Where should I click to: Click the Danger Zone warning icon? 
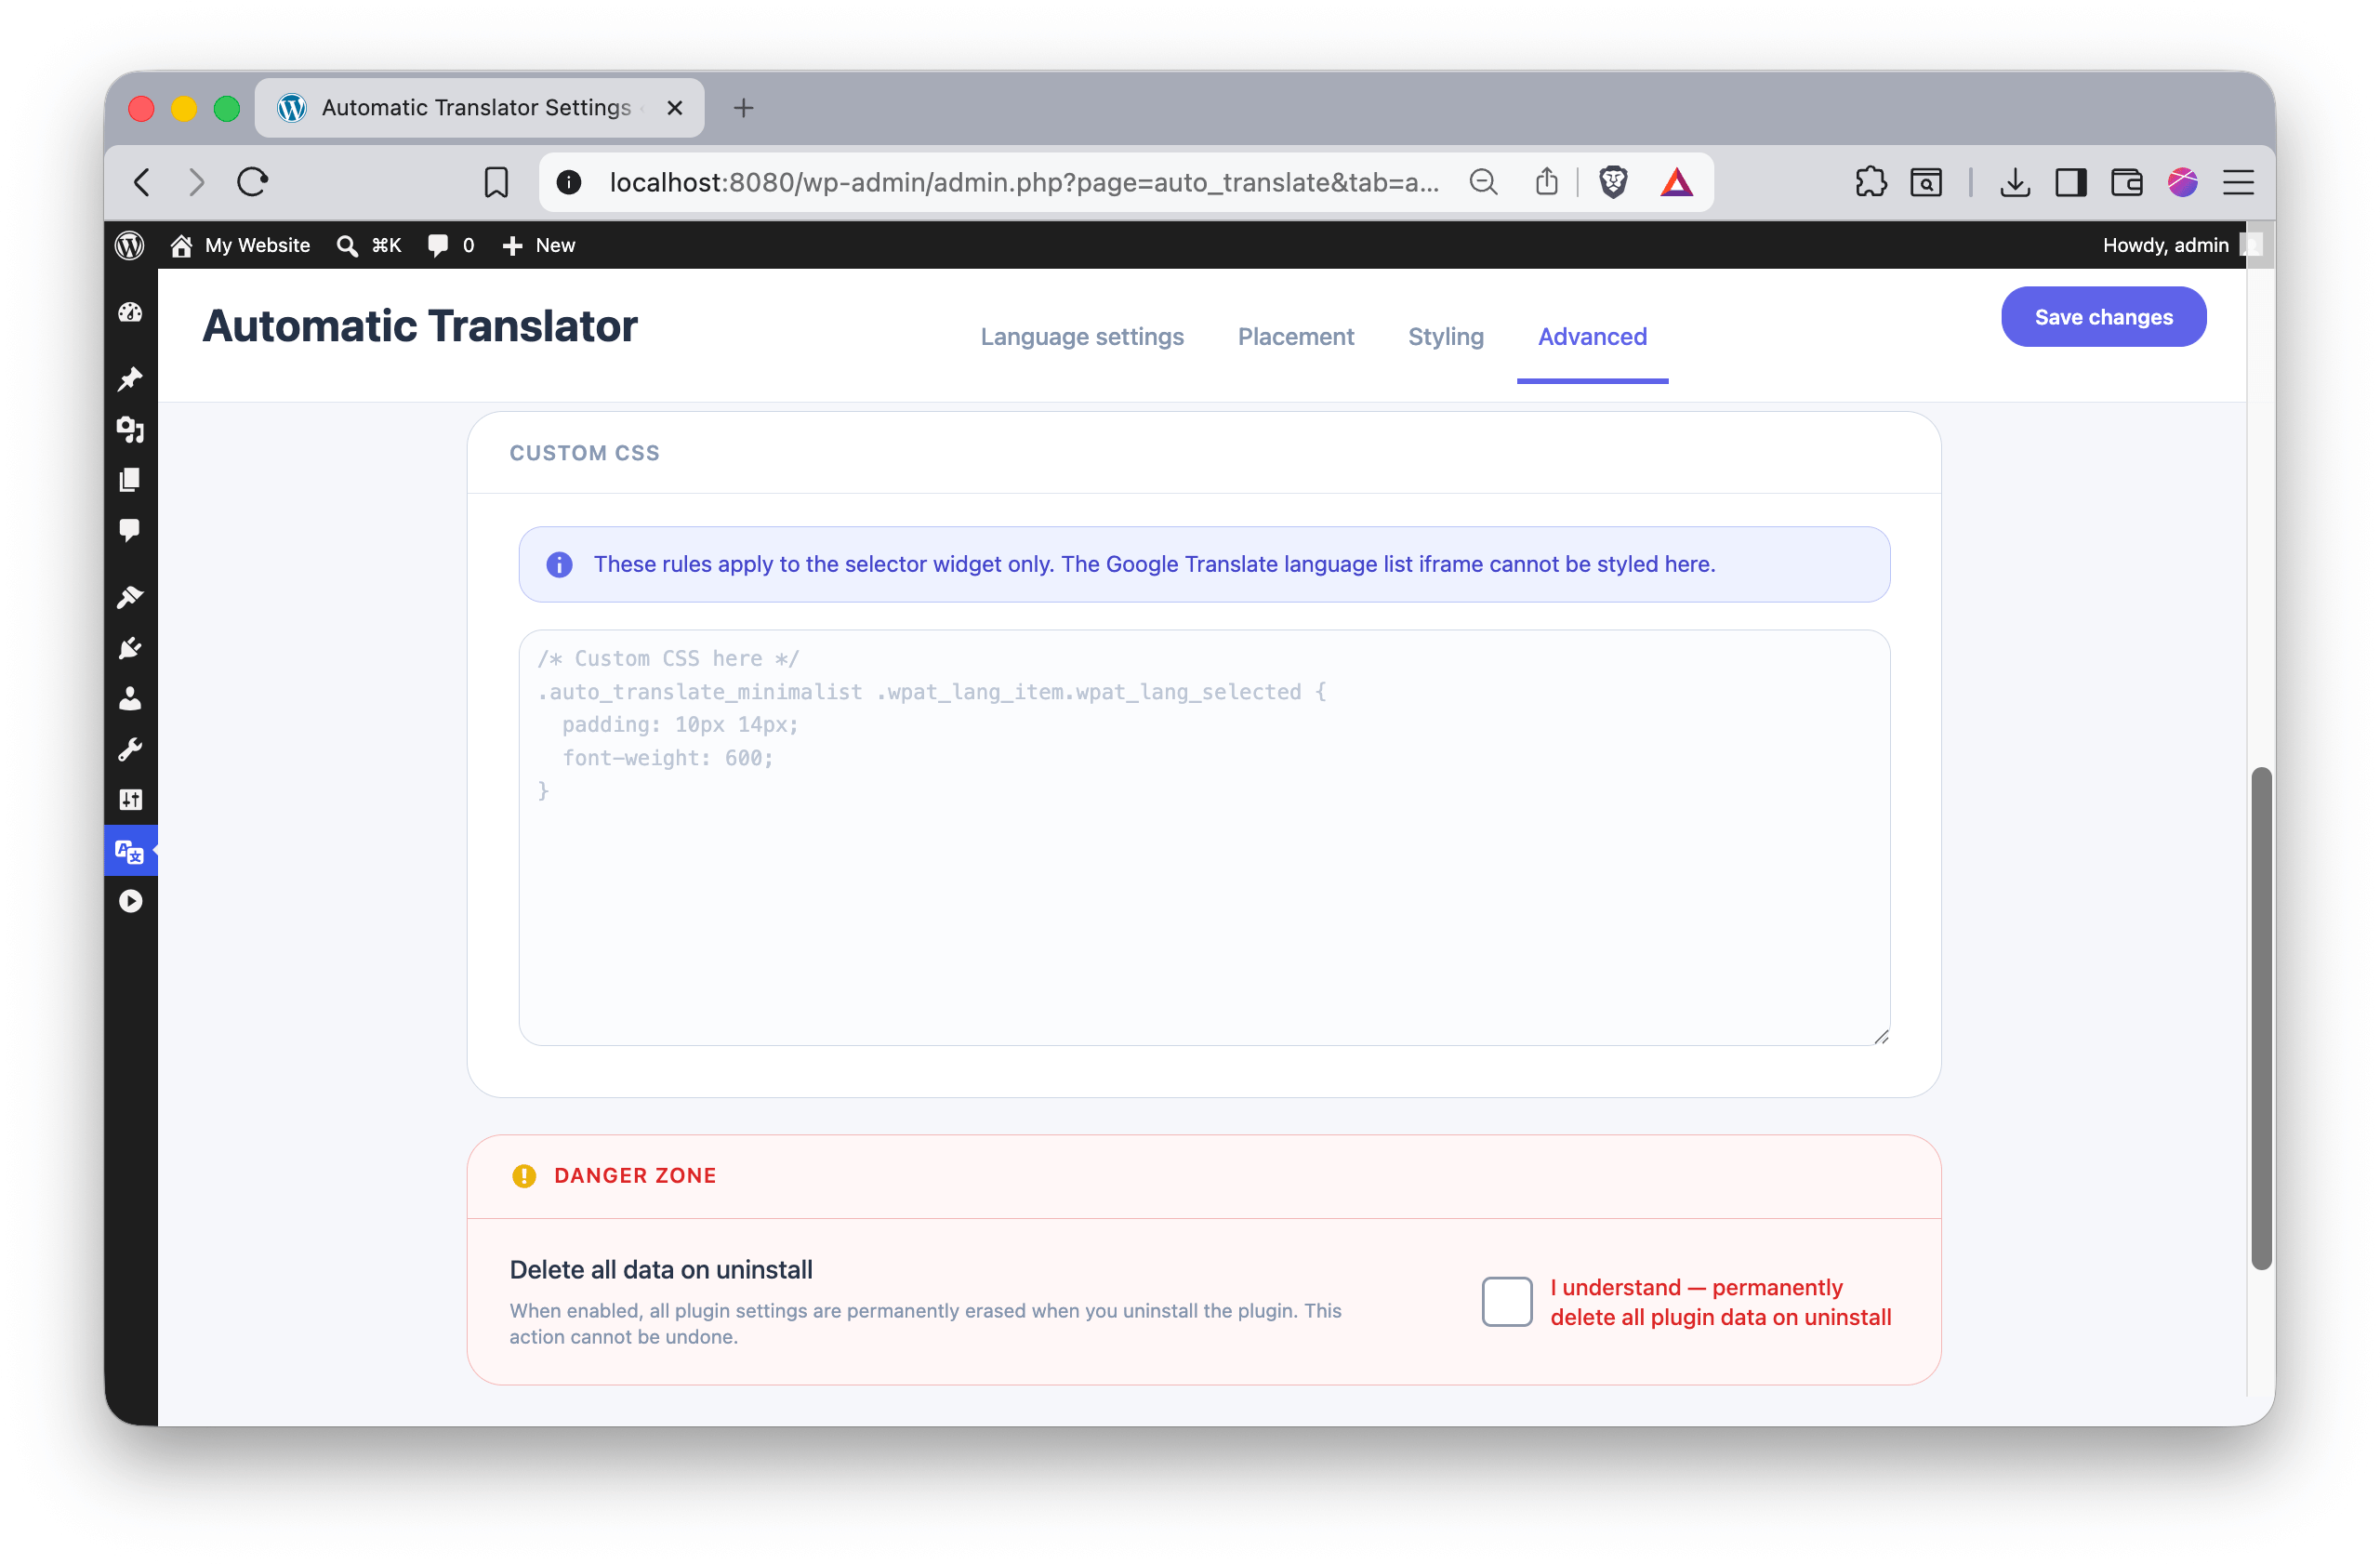(x=524, y=1176)
